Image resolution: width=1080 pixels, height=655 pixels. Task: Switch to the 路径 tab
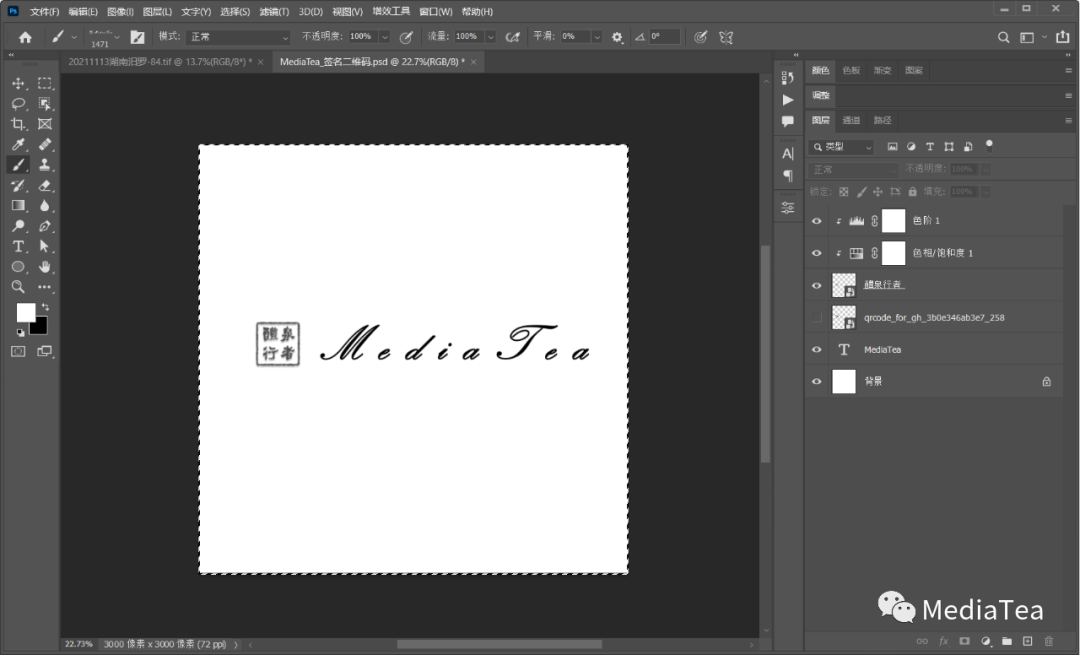point(882,121)
